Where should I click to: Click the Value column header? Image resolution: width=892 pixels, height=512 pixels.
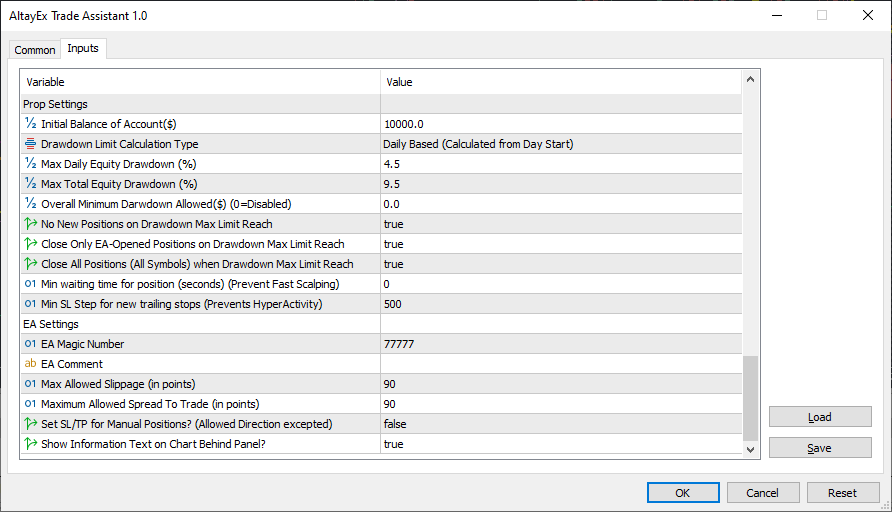[561, 82]
